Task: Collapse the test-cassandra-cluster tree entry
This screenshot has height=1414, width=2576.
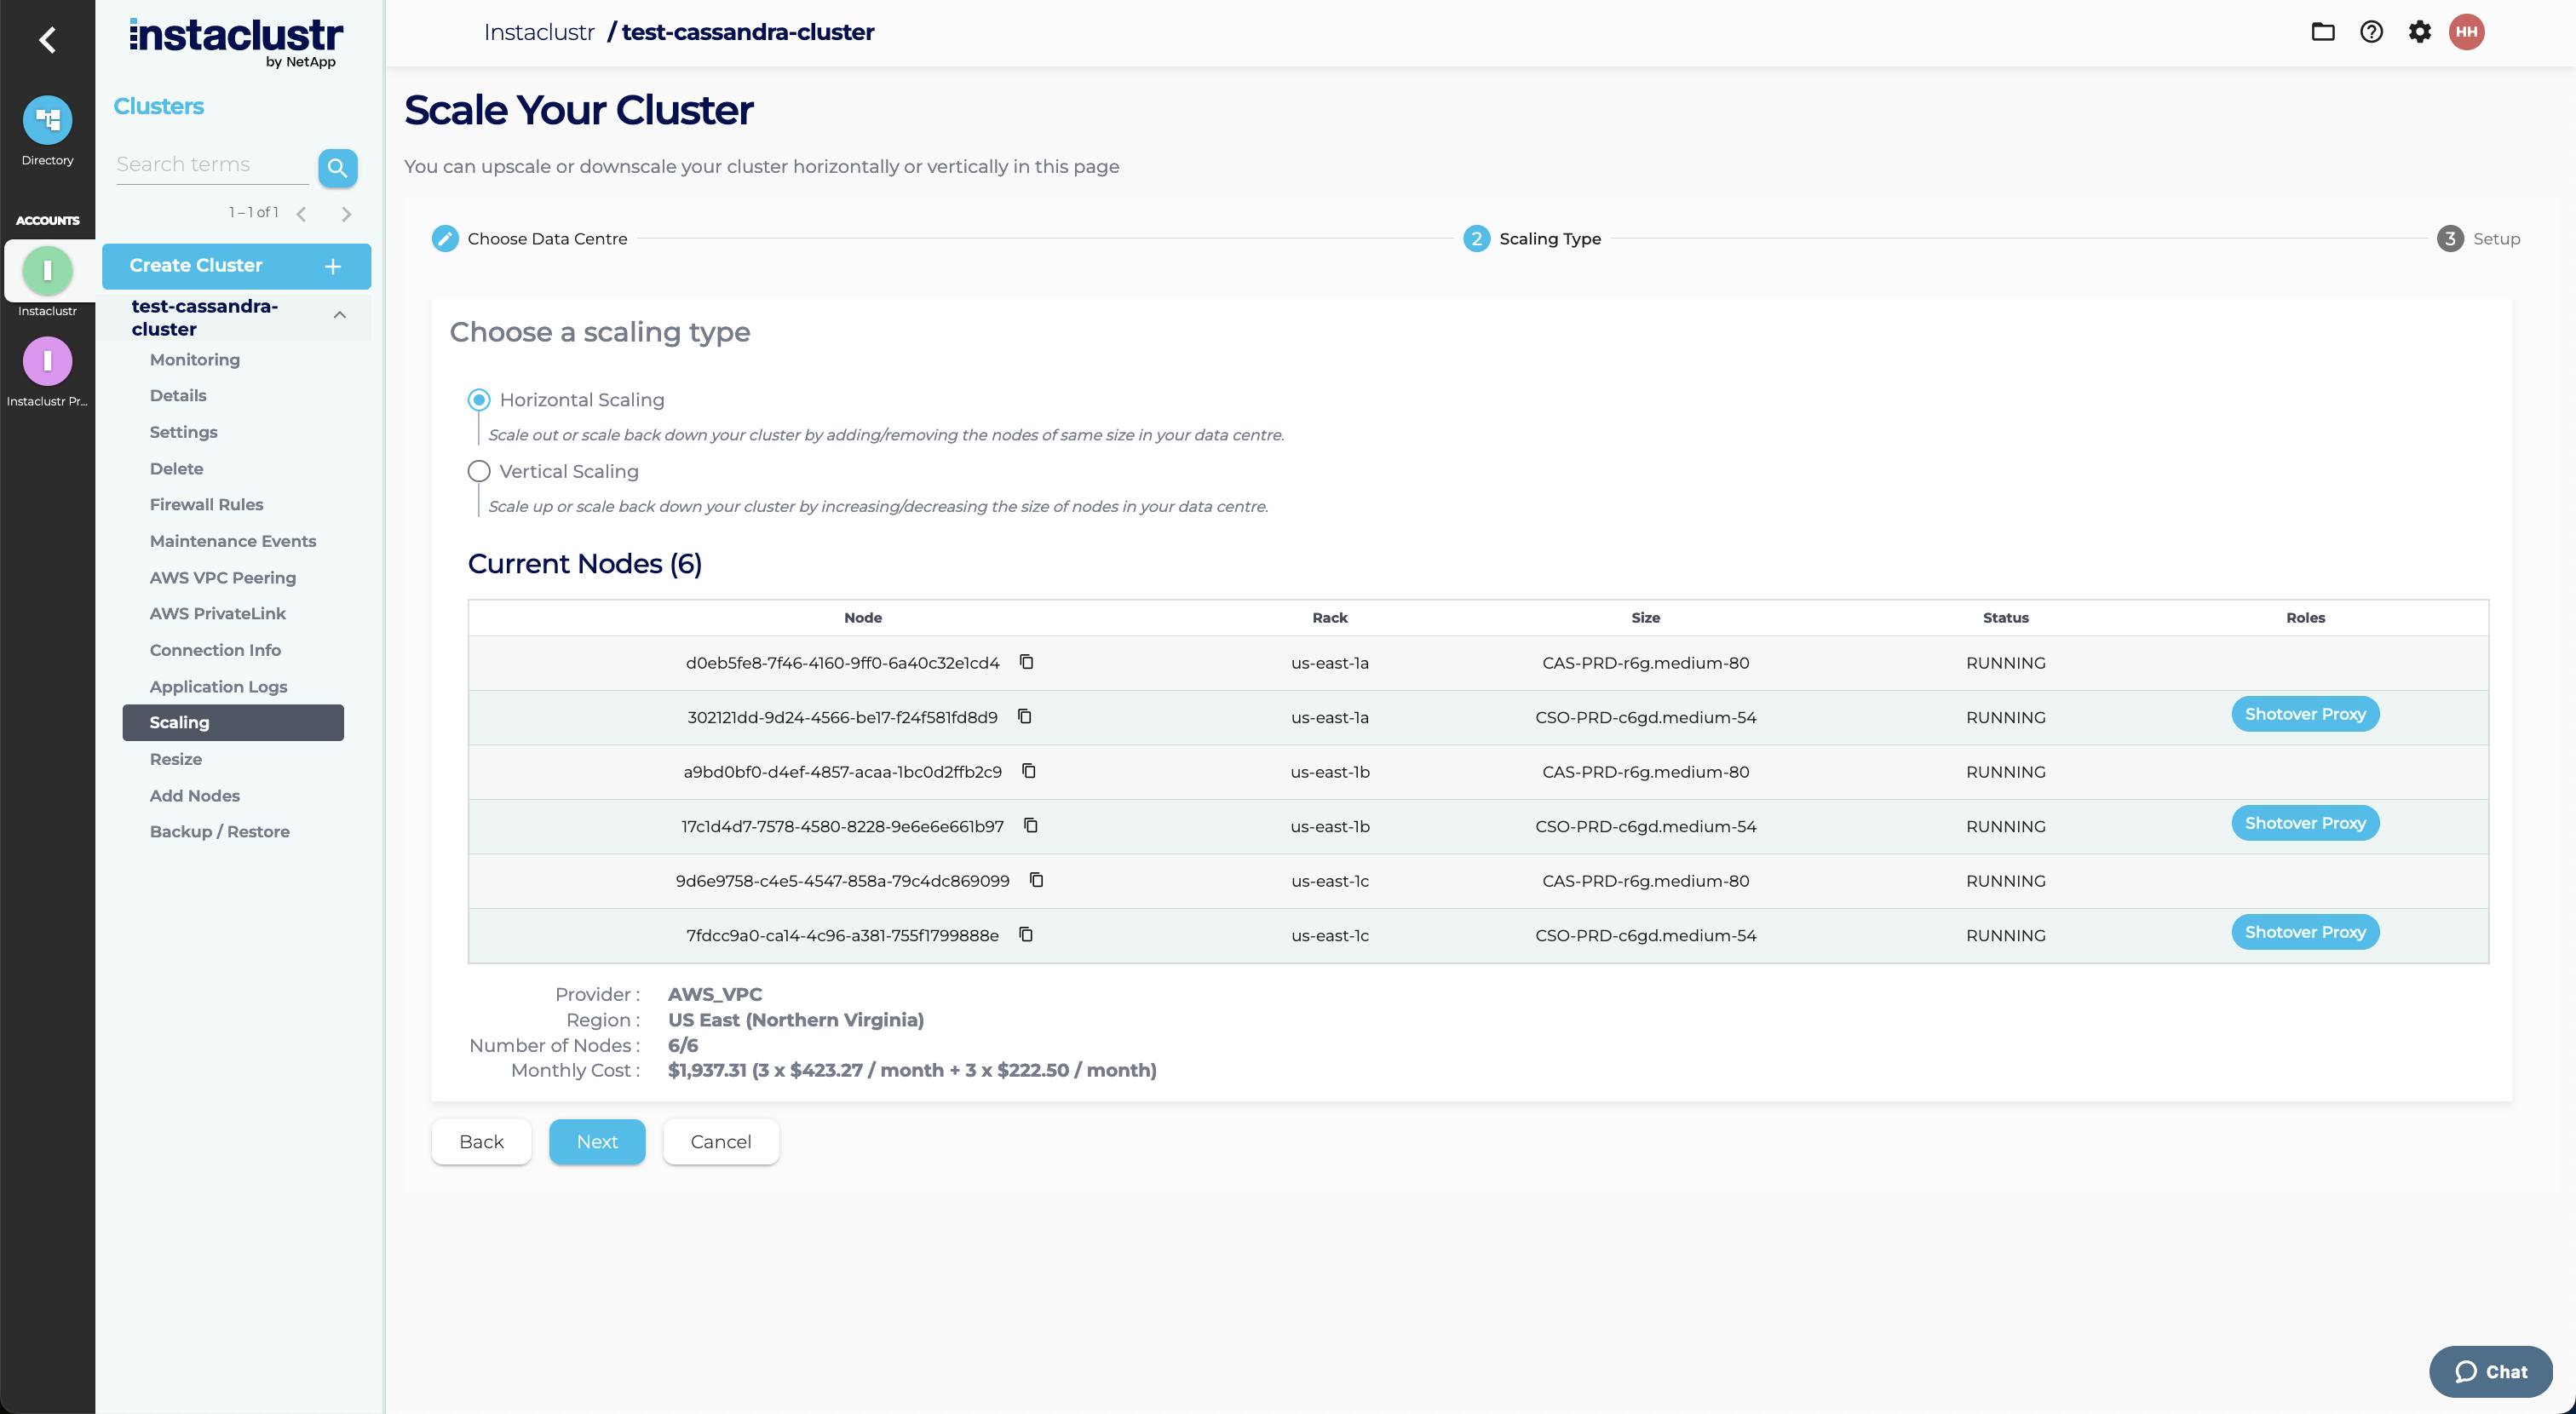Action: 340,315
